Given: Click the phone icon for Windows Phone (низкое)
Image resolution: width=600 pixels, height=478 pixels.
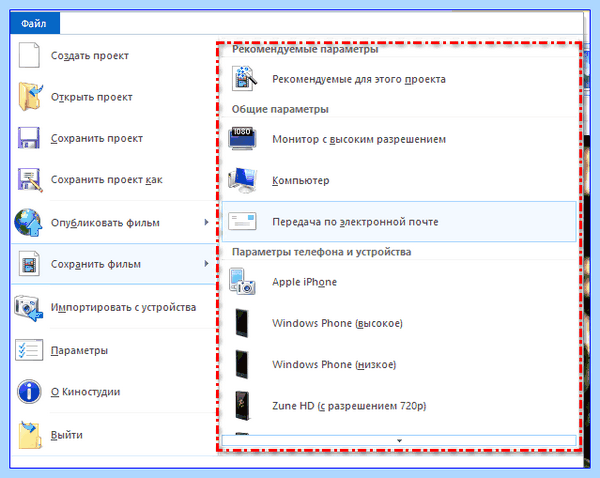Looking at the screenshot, I should coord(242,364).
